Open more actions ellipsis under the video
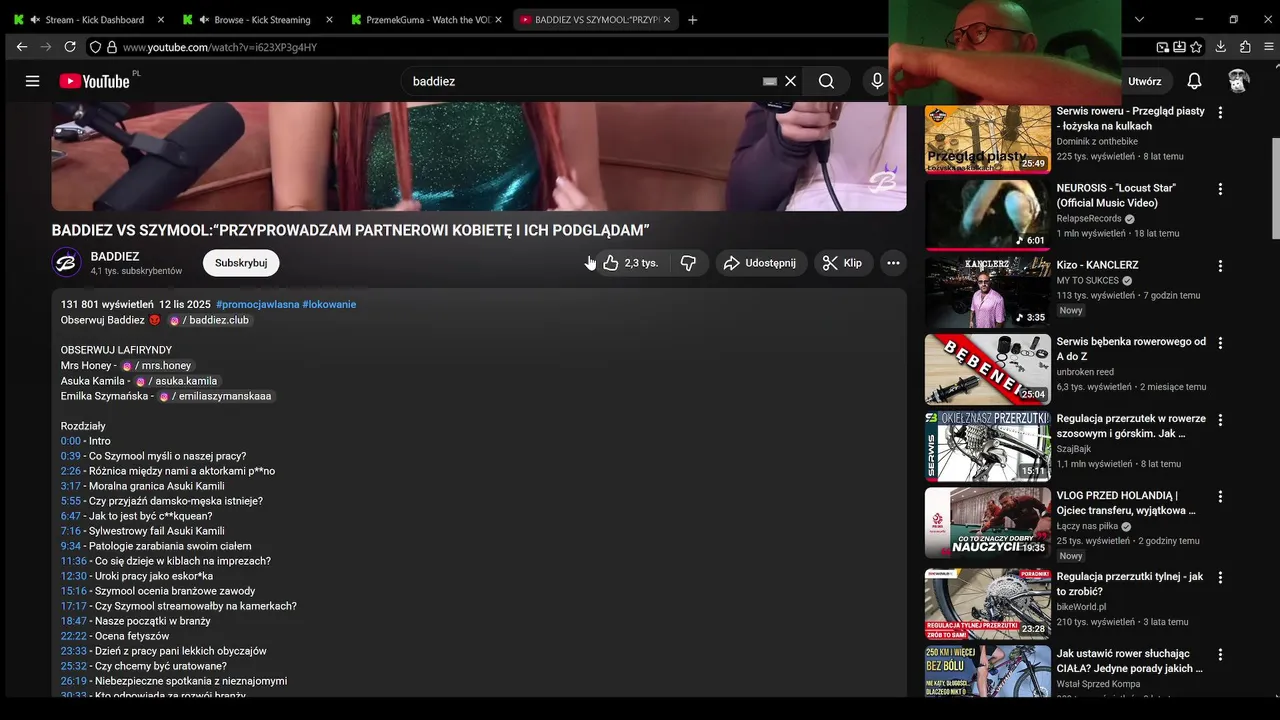The height and width of the screenshot is (720, 1280). point(893,263)
